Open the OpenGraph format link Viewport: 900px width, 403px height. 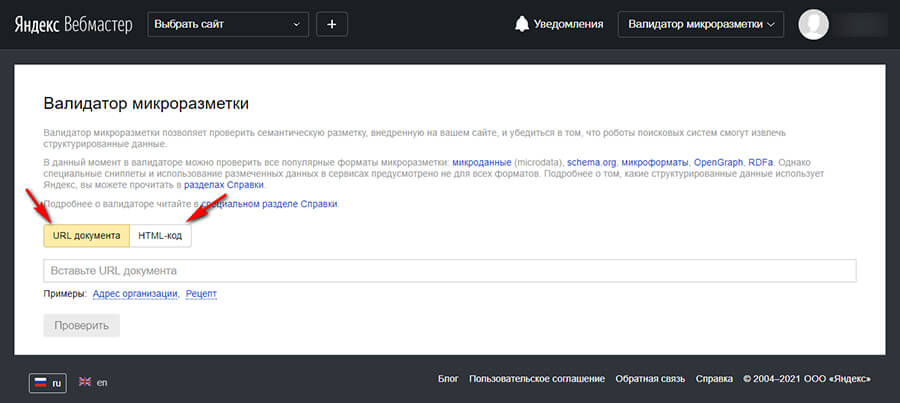tap(719, 162)
